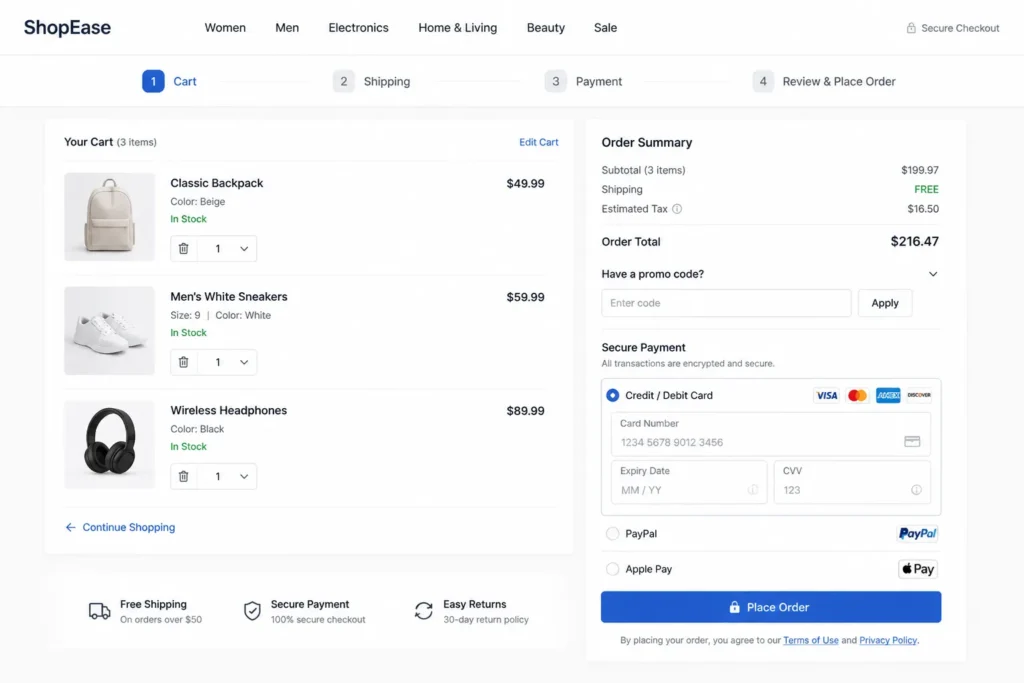Viewport: 1024px width, 683px height.
Task: Remove Classic Backpack with trash icon
Action: click(184, 249)
